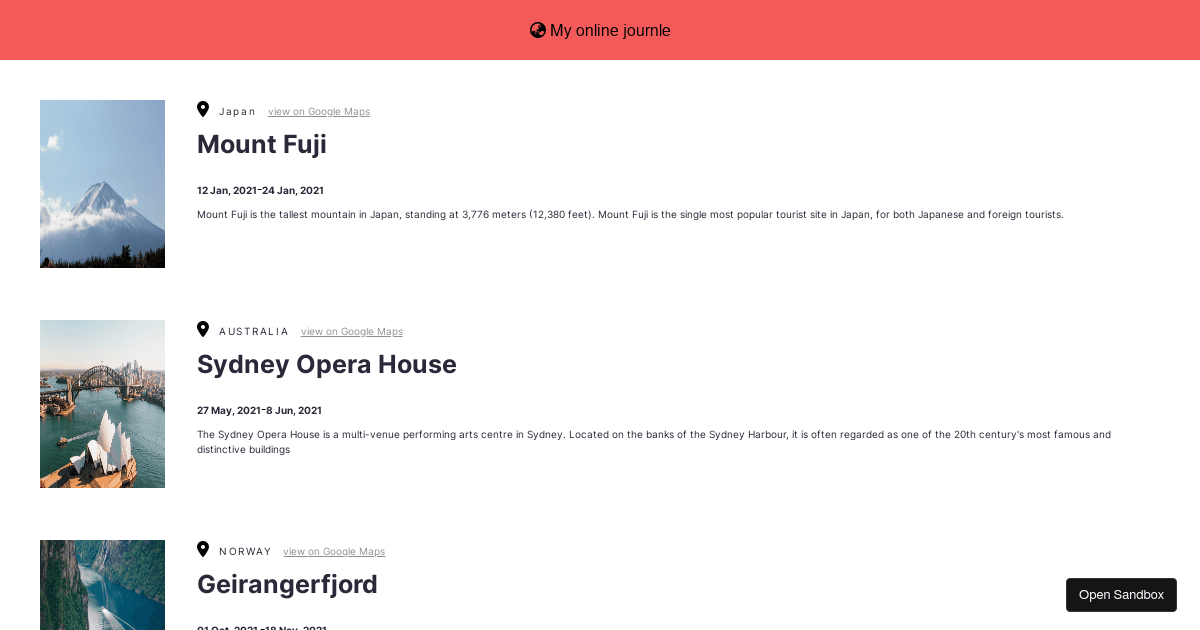This screenshot has height=630, width=1200.
Task: Select the JAPAN country label
Action: pos(237,111)
